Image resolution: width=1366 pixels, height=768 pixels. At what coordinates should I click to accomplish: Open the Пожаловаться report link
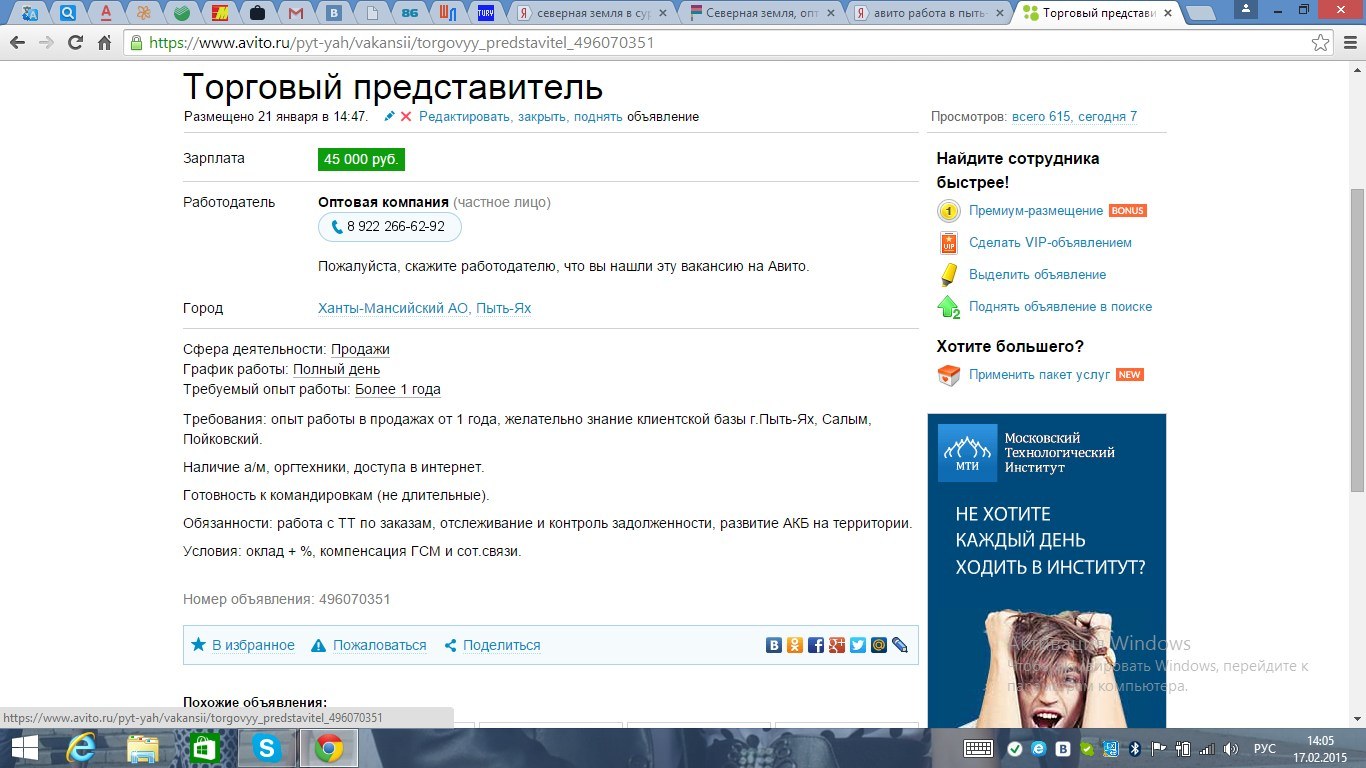point(369,645)
